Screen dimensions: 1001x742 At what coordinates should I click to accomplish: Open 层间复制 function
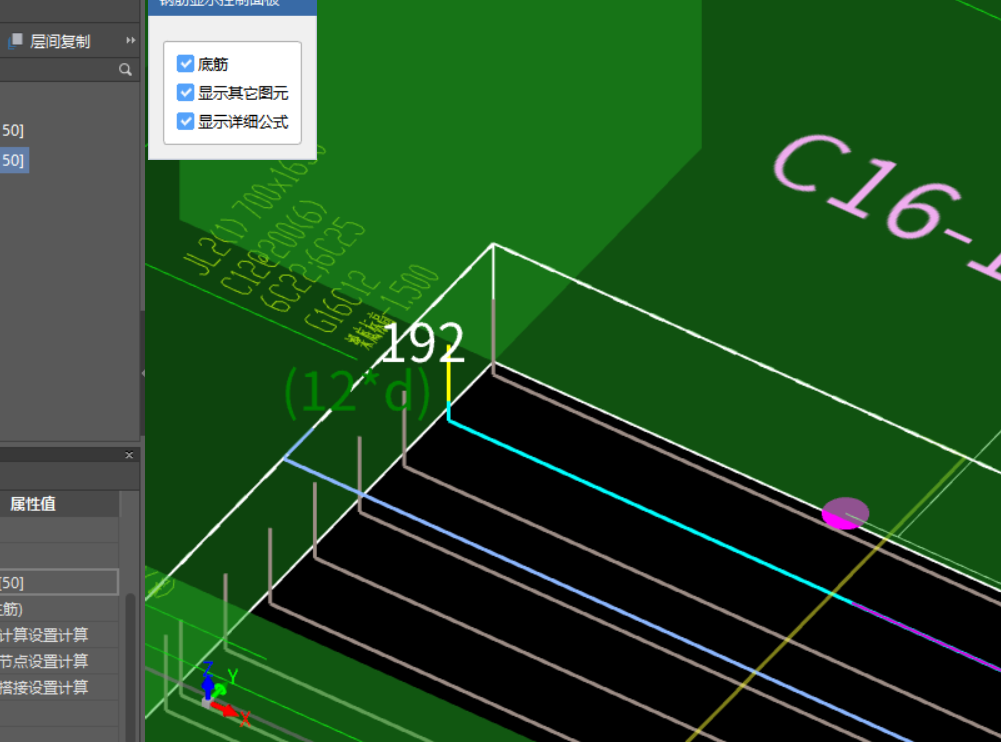60,42
